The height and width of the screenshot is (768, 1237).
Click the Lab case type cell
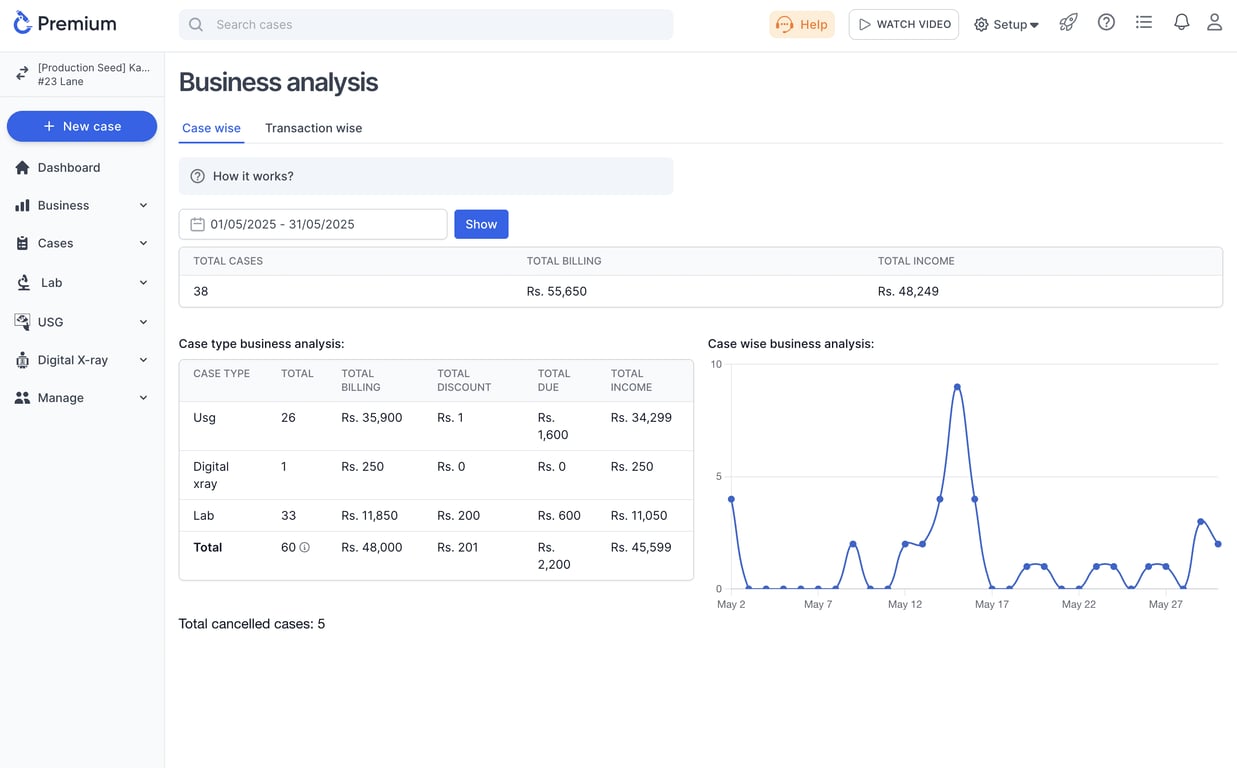(x=204, y=516)
